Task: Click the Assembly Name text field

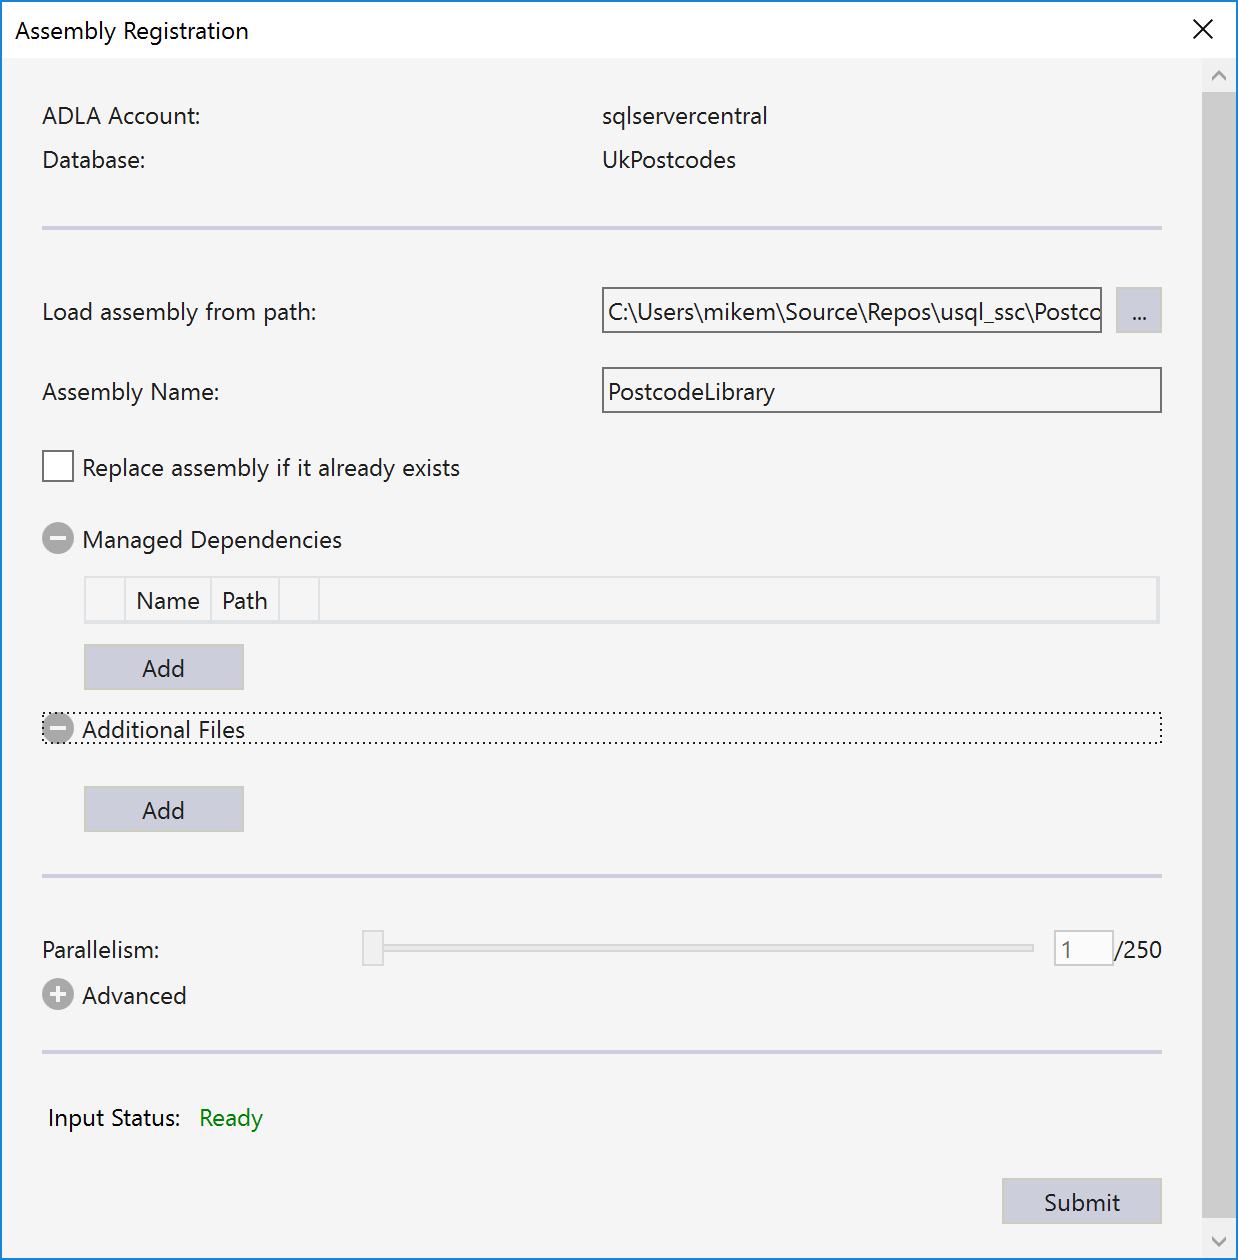Action: point(881,391)
